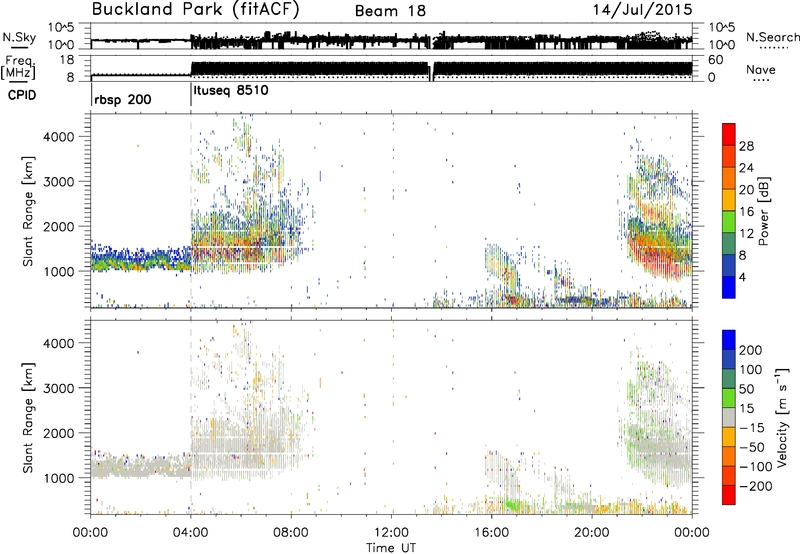This screenshot has height=554, width=800.
Task: Click the blue top segment of Velocity color bar
Action: (729, 340)
